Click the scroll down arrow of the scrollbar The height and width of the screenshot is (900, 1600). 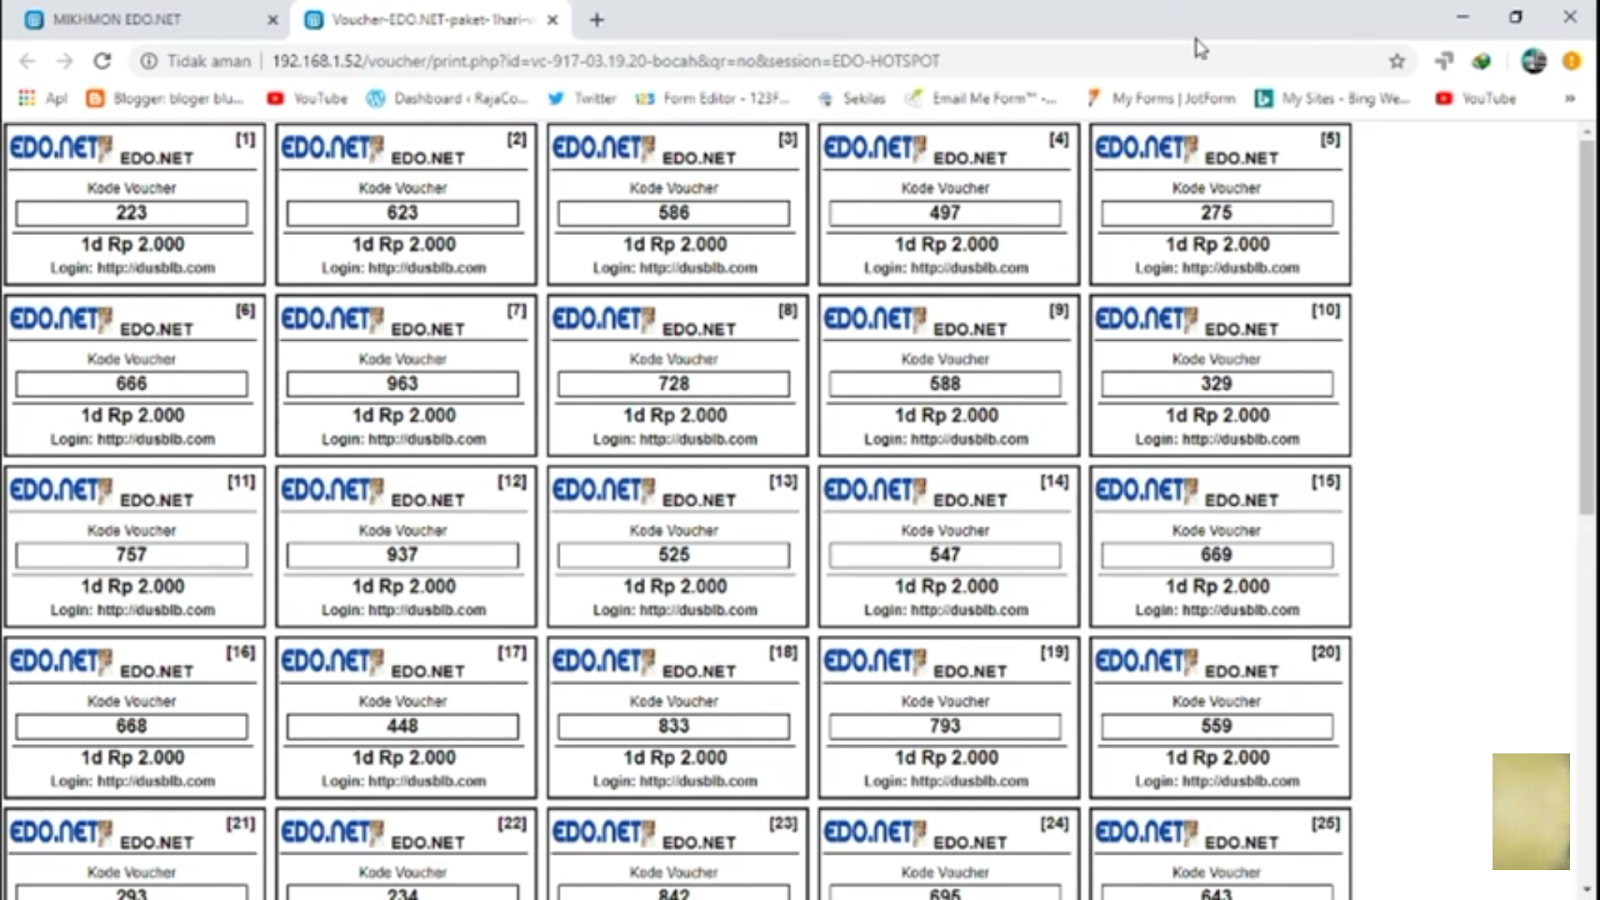pyautogui.click(x=1587, y=889)
